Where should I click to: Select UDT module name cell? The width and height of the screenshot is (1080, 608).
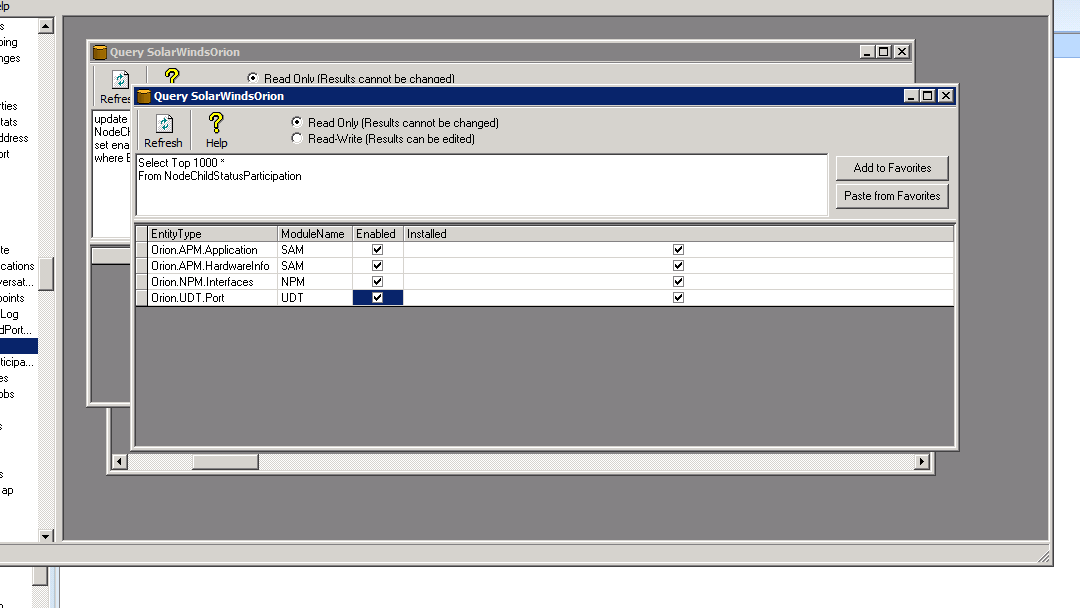pyautogui.click(x=315, y=297)
